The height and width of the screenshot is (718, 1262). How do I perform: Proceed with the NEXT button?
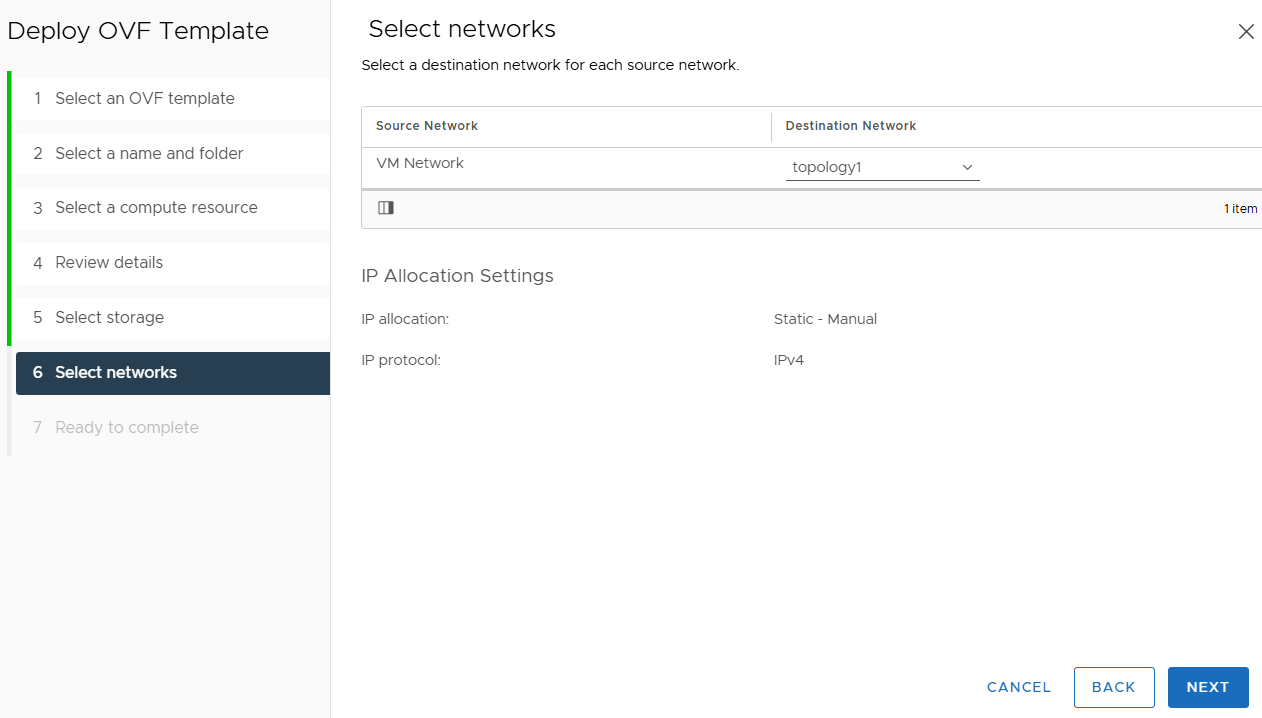pyautogui.click(x=1208, y=687)
